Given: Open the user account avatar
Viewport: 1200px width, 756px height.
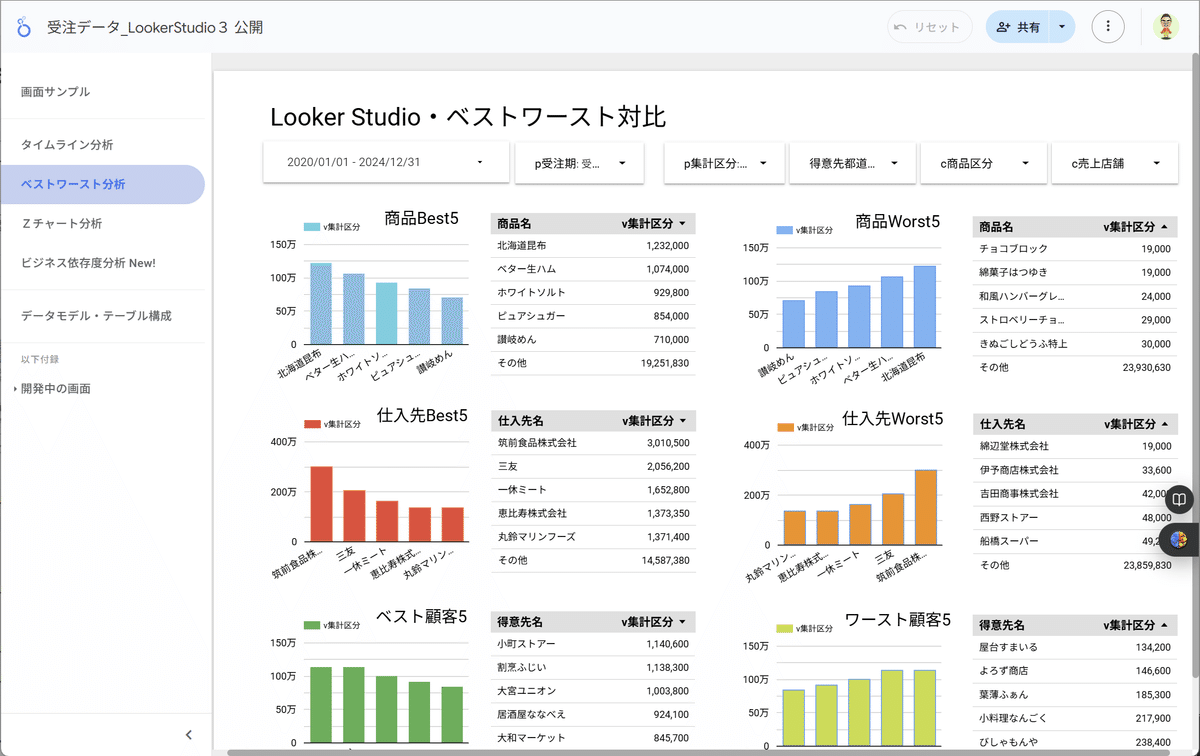Looking at the screenshot, I should pyautogui.click(x=1166, y=27).
